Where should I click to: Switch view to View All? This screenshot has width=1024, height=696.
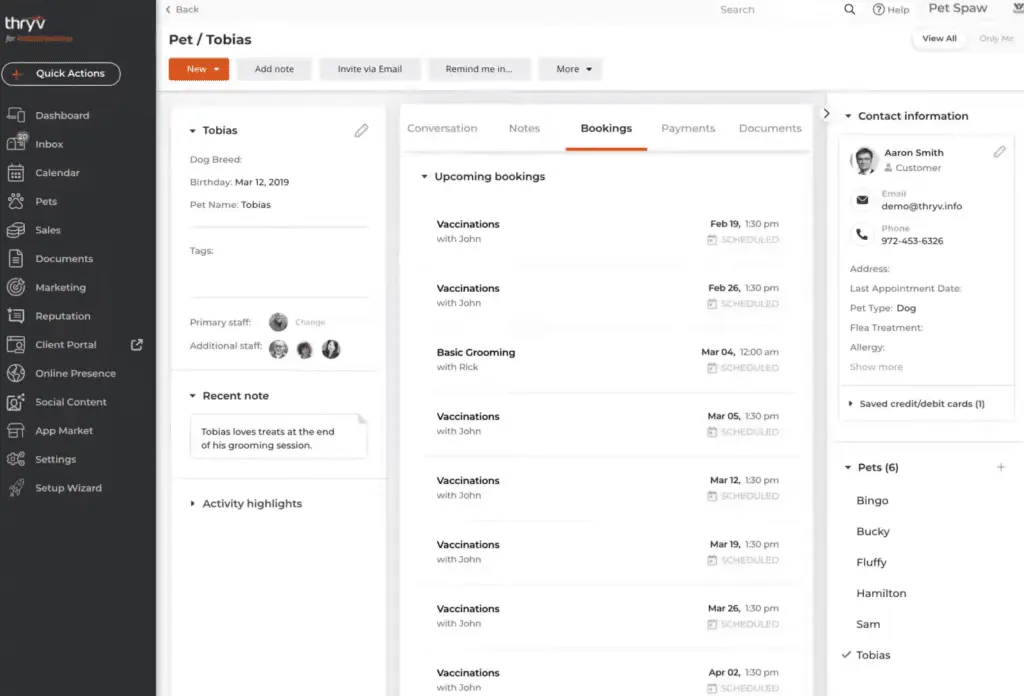pos(938,39)
